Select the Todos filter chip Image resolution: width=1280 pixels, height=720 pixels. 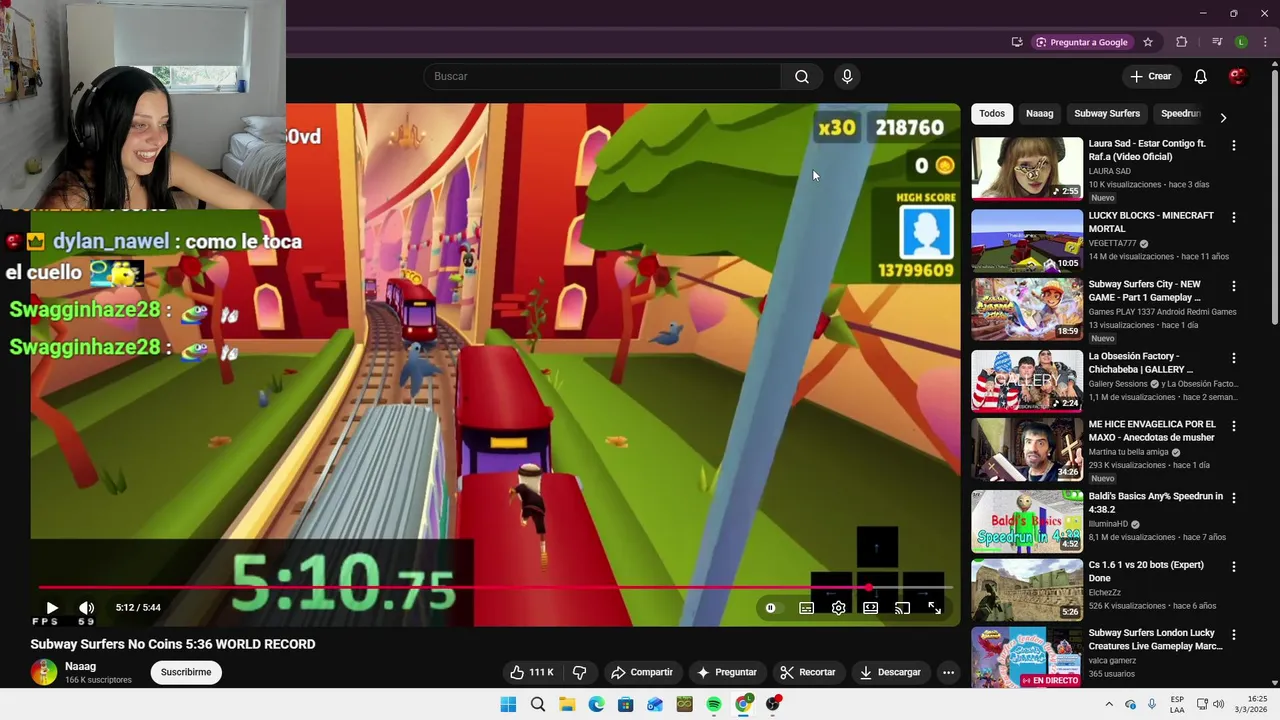pos(992,113)
